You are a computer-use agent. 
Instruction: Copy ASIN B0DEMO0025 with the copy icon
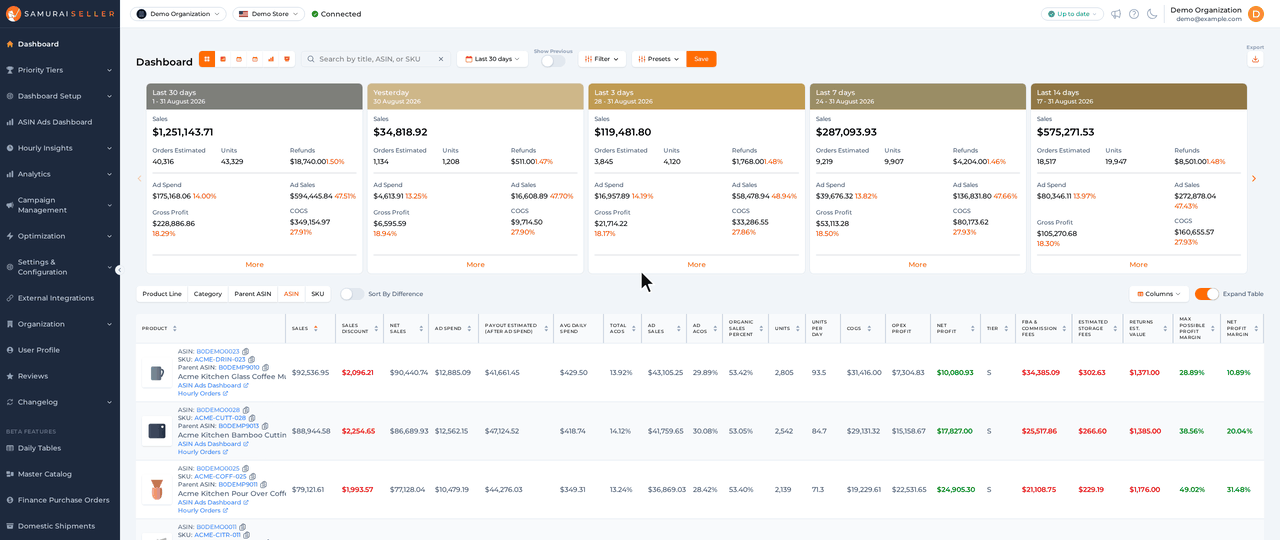pyautogui.click(x=246, y=468)
